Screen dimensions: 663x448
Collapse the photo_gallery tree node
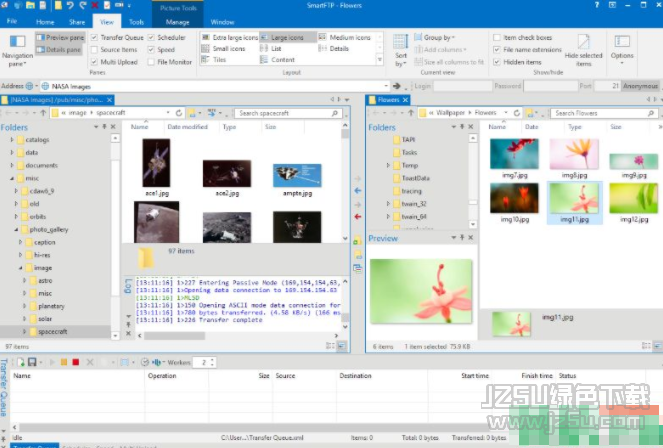(16, 229)
